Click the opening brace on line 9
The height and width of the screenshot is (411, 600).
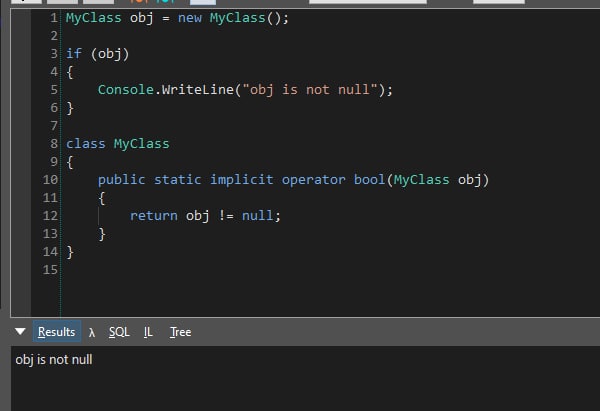[x=70, y=162]
